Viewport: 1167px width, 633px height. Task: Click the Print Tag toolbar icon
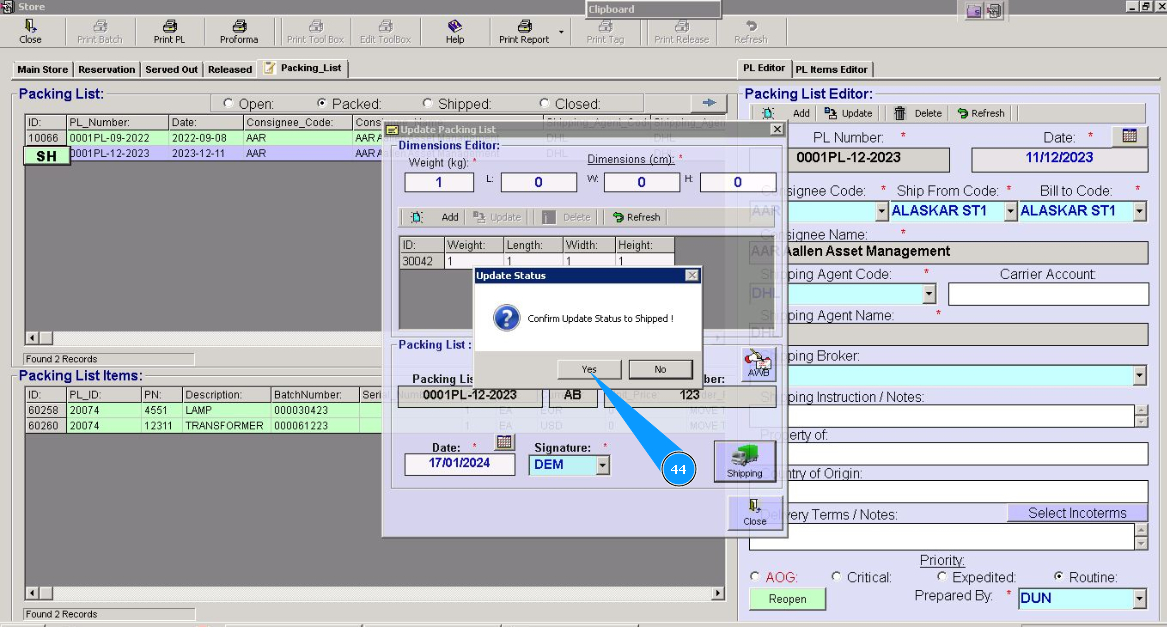pyautogui.click(x=605, y=32)
